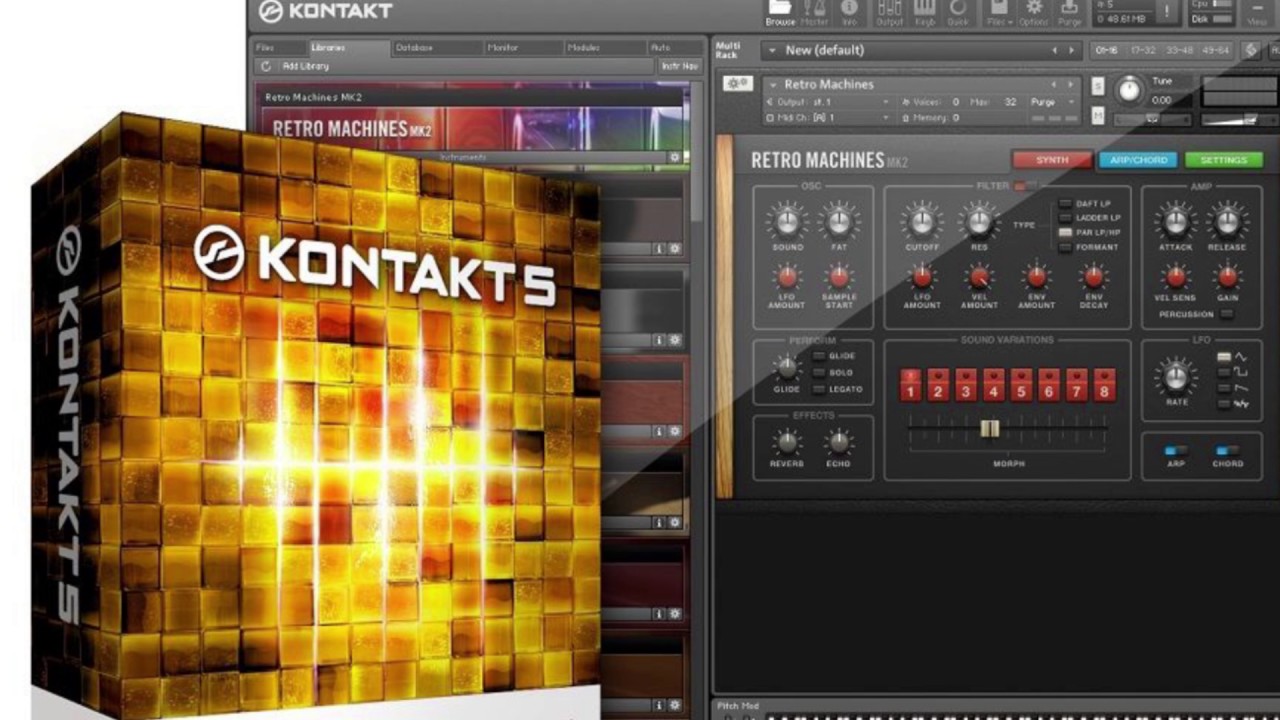
Task: Click the red Env Decay knob
Action: (x=1094, y=276)
